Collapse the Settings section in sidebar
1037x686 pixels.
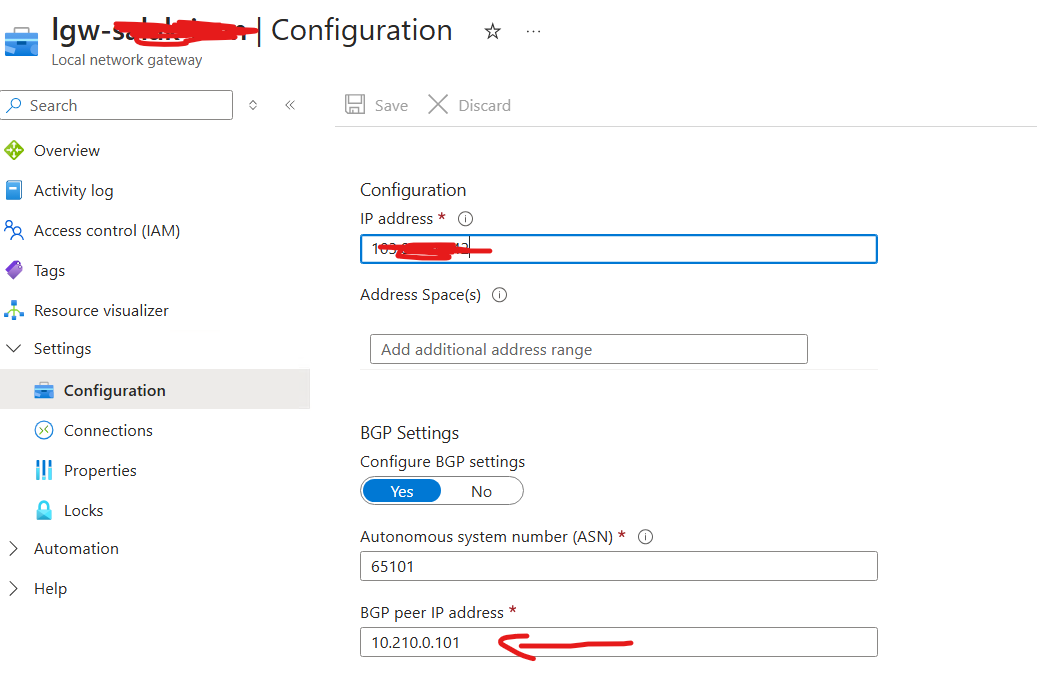click(14, 349)
